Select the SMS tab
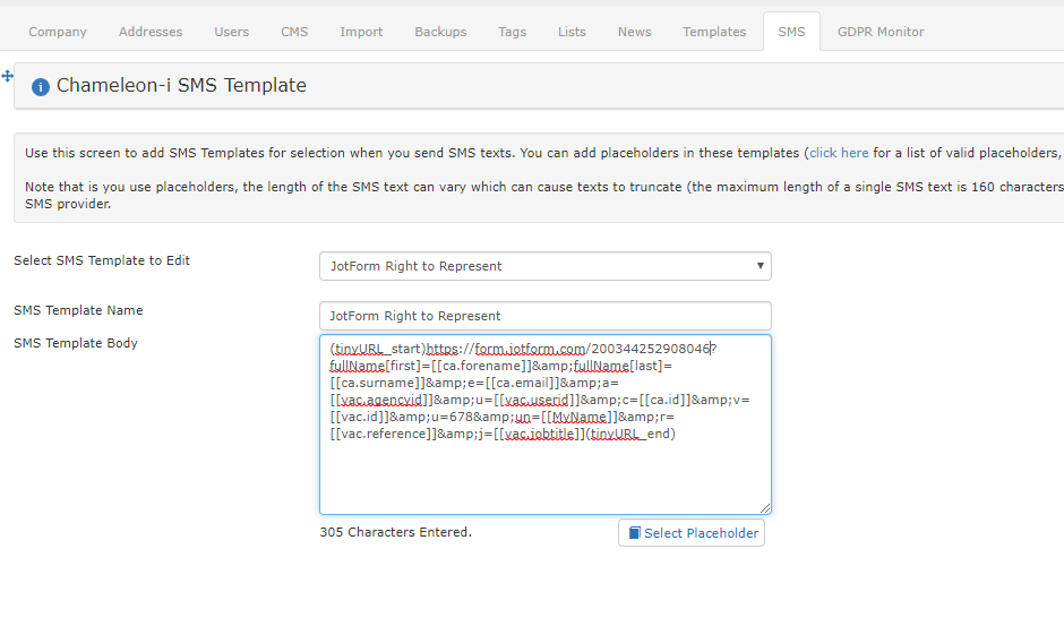The width and height of the screenshot is (1064, 626). pyautogui.click(x=791, y=32)
